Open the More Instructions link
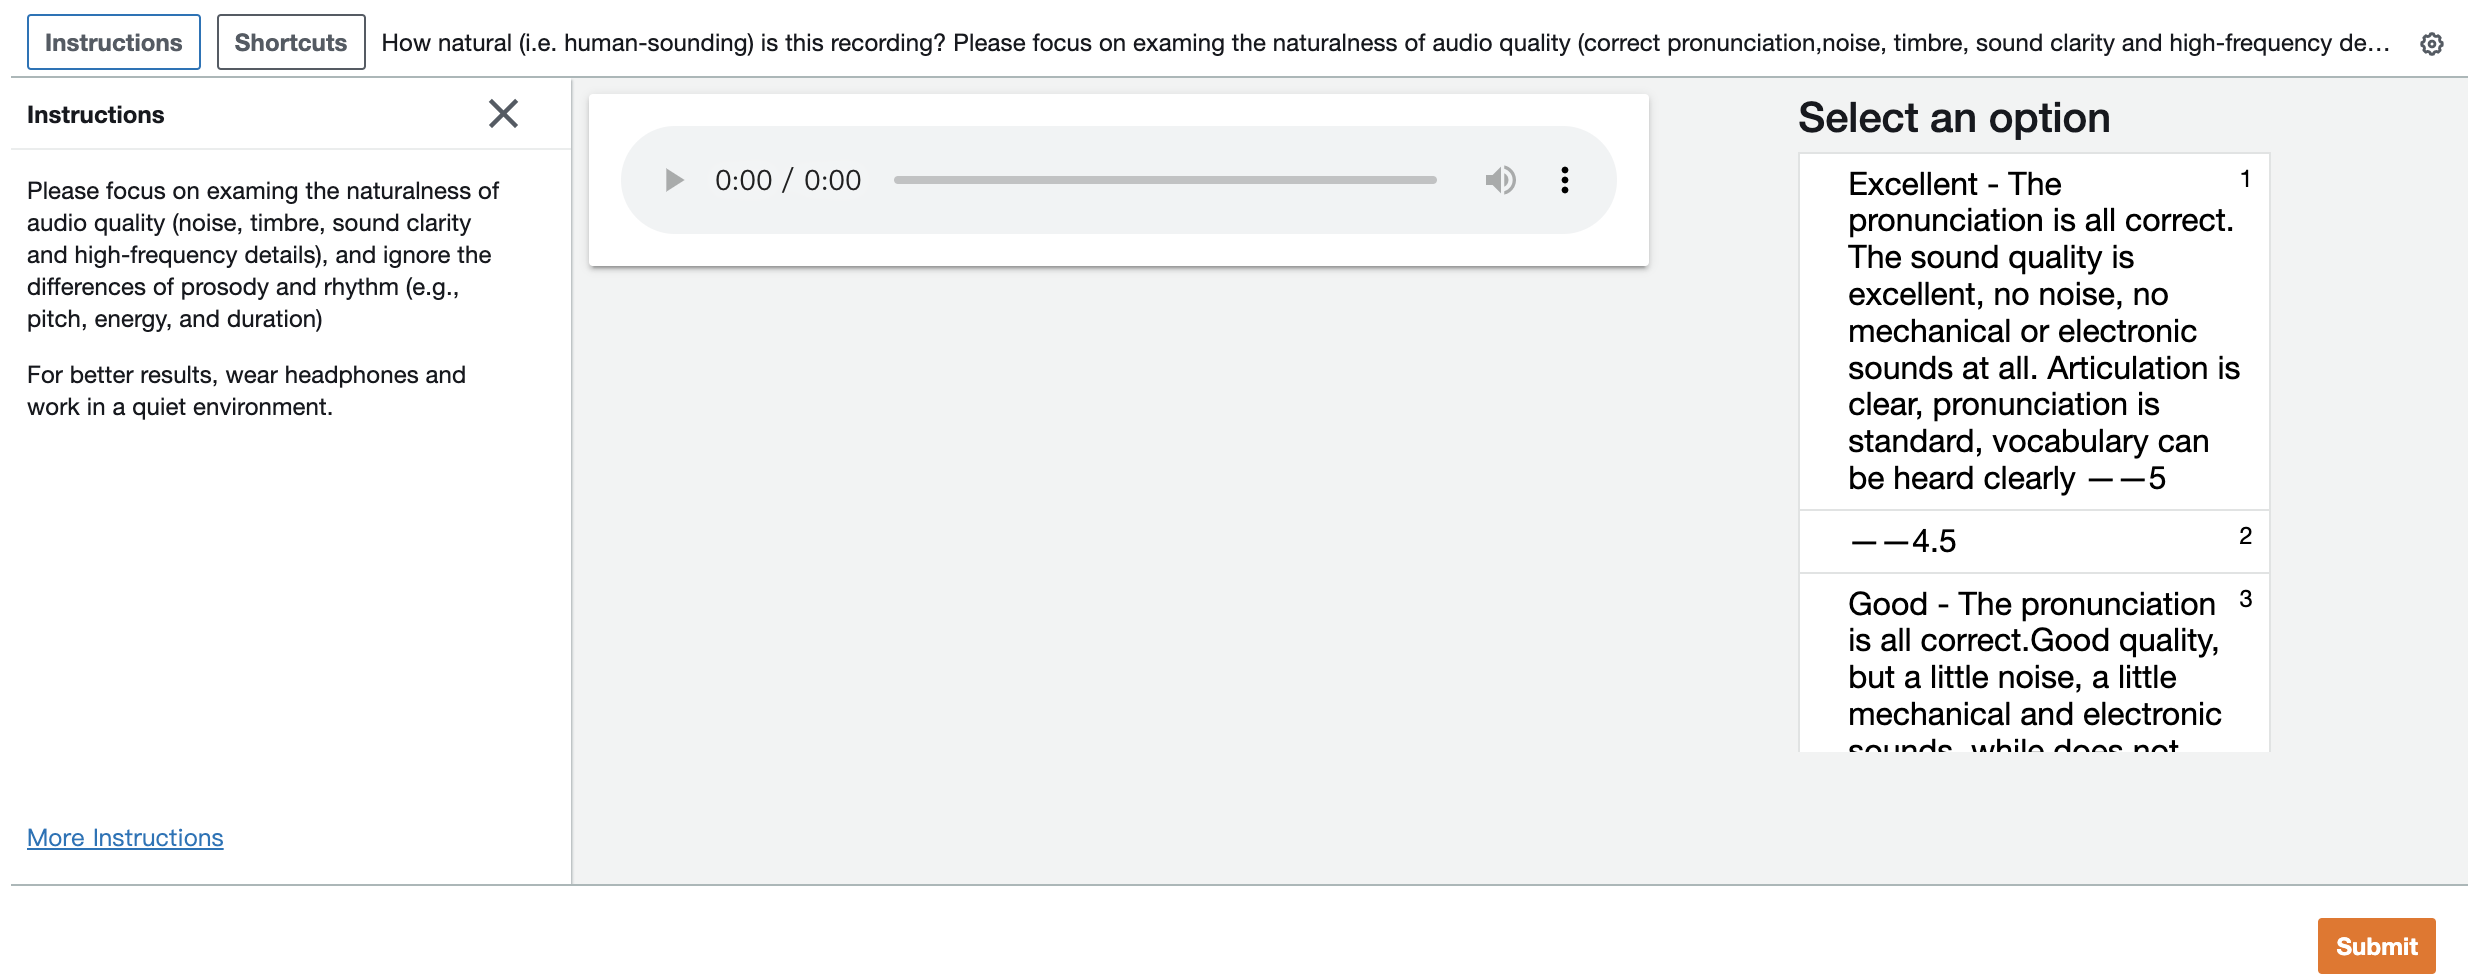Screen dimensions: 2481x978 [x=125, y=838]
